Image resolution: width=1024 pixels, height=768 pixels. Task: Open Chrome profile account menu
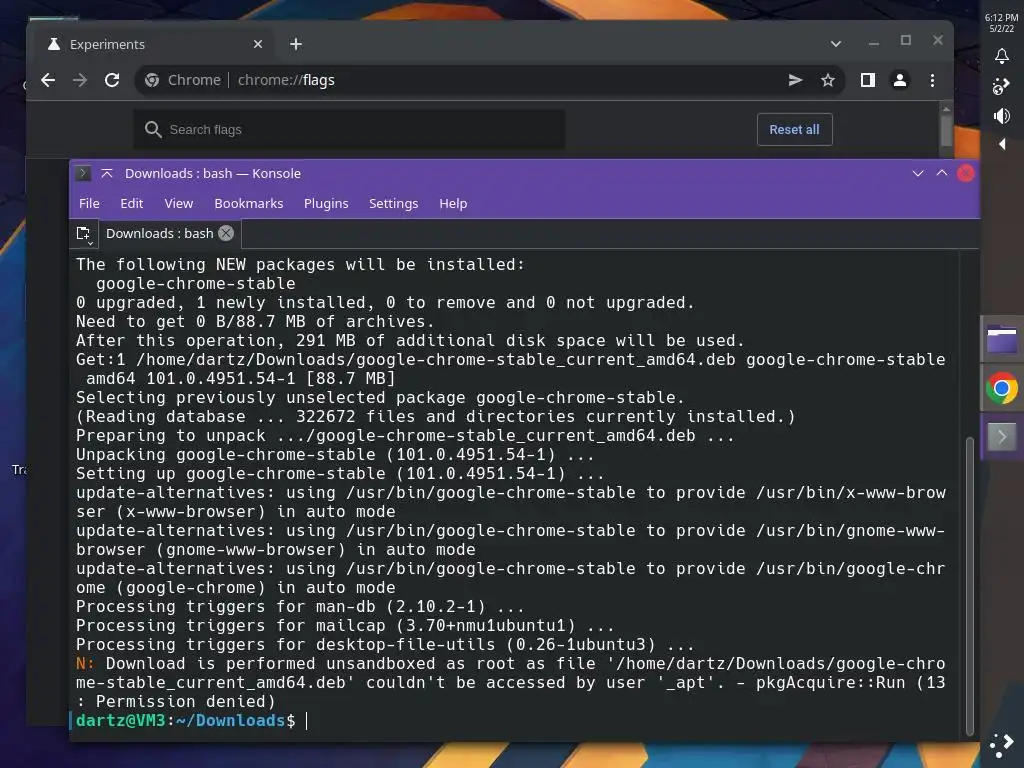click(900, 80)
